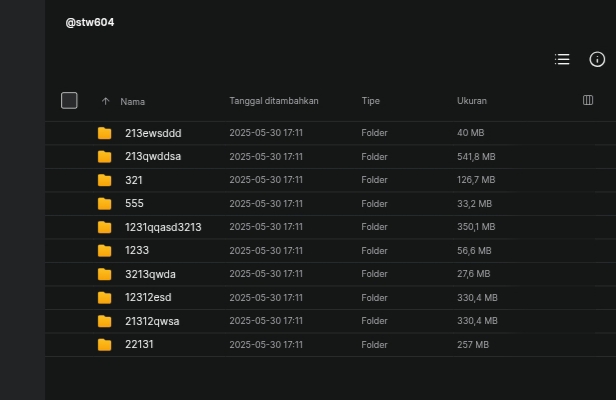
Task: Sort by the Ukuran column header
Action: pos(472,101)
